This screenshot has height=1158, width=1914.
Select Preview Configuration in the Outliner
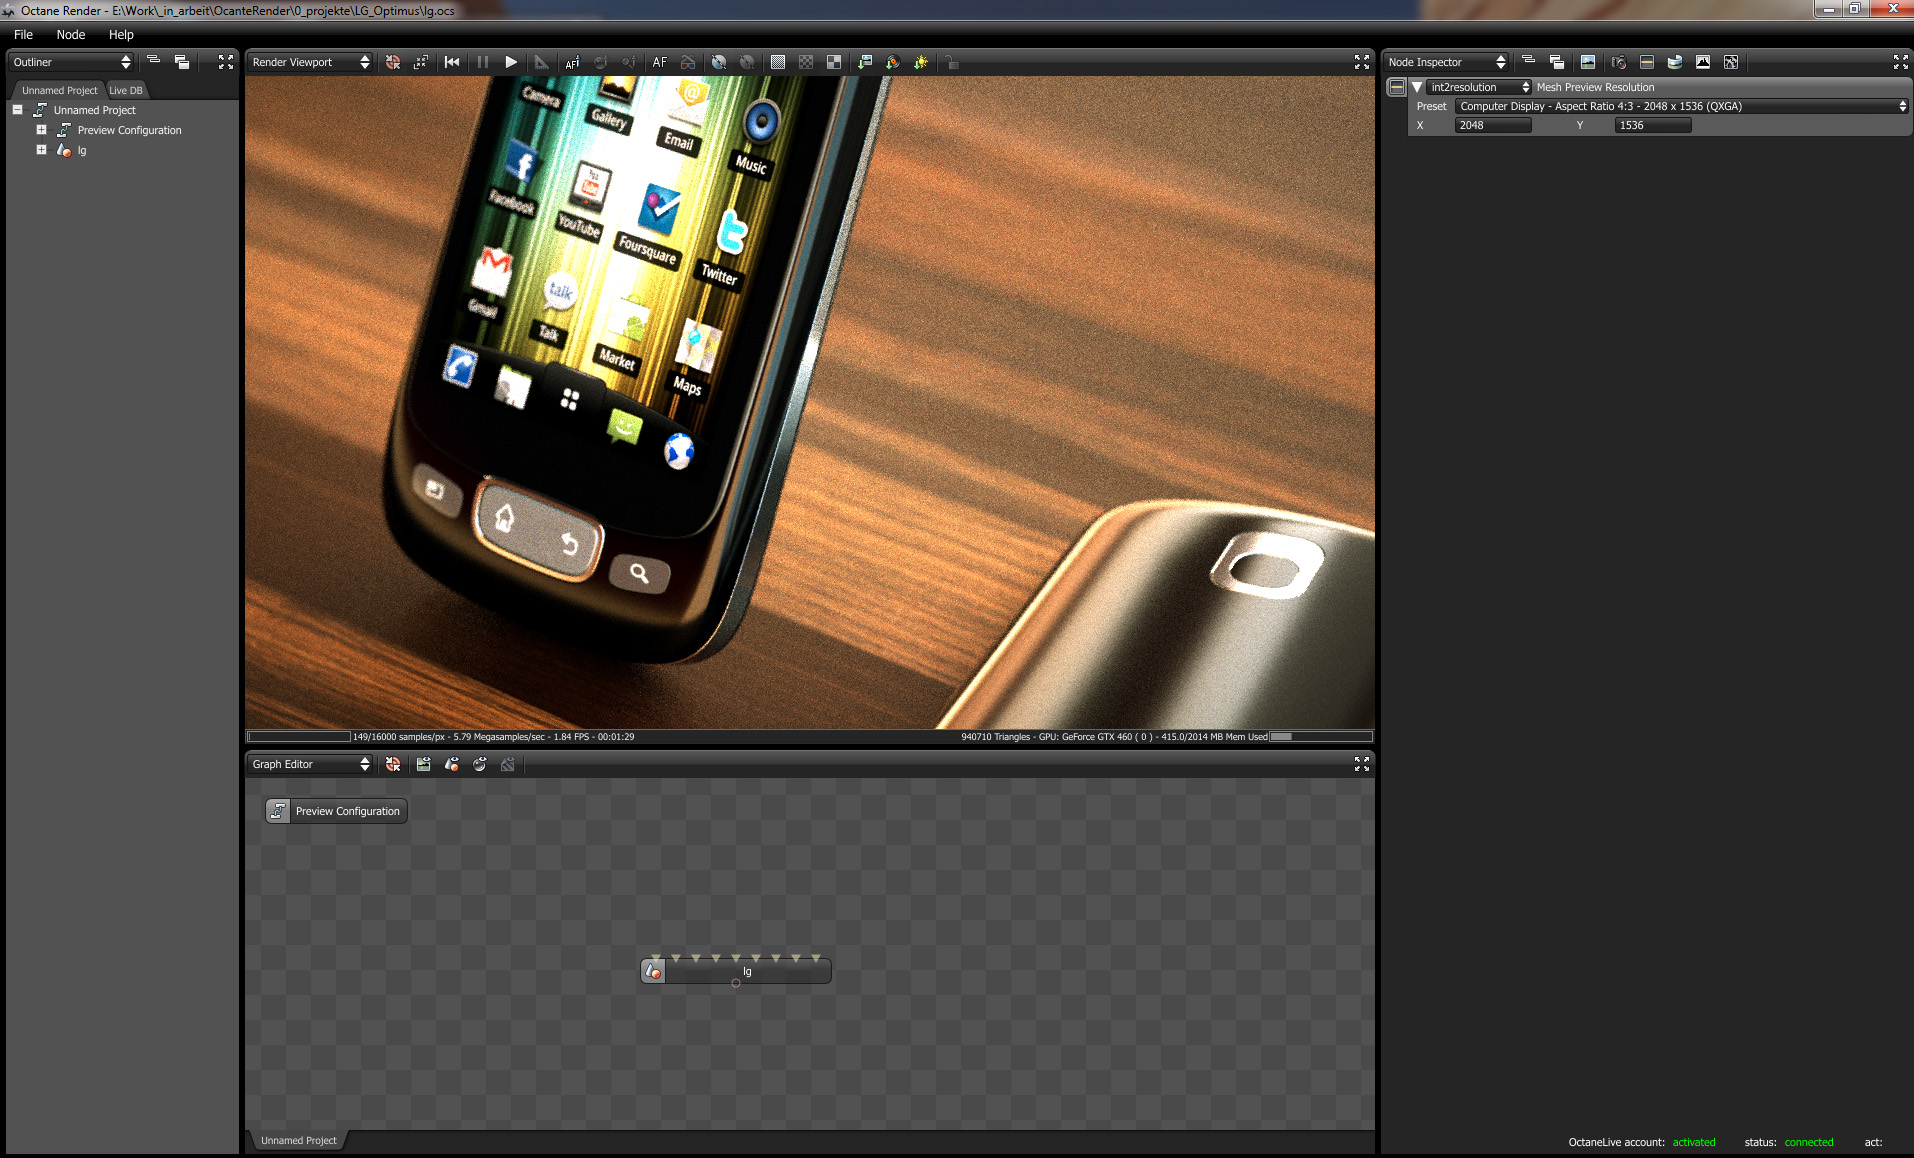(x=130, y=130)
